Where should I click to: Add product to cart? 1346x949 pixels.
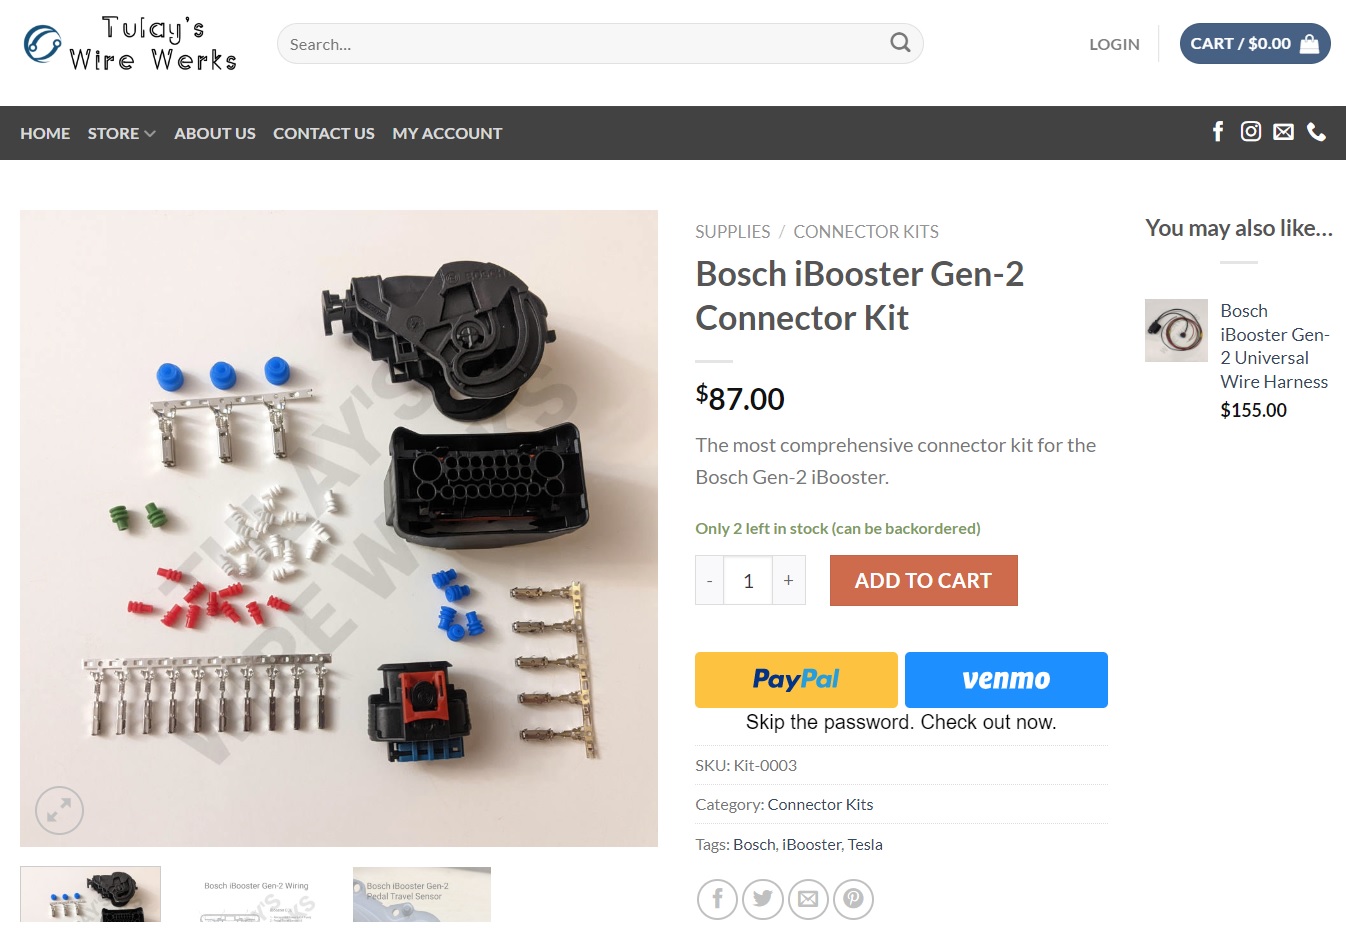tap(923, 580)
